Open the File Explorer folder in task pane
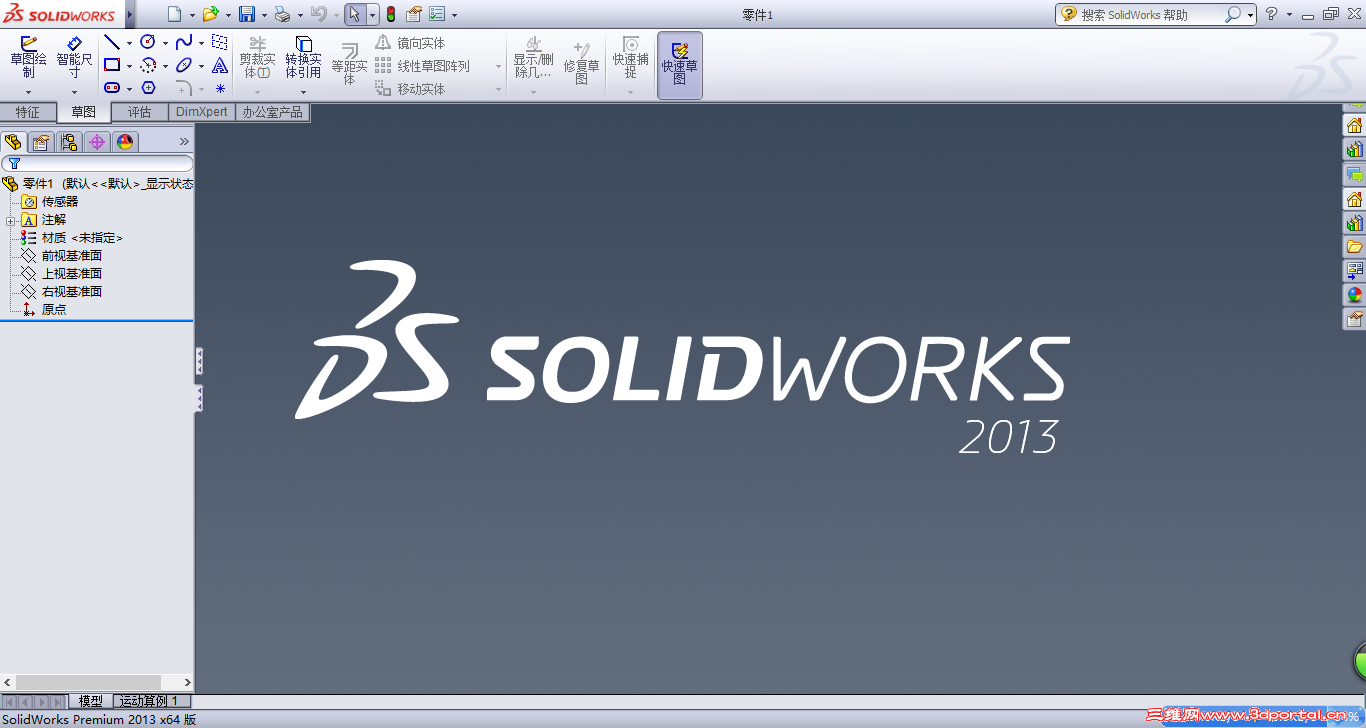1366x728 pixels. pos(1354,247)
